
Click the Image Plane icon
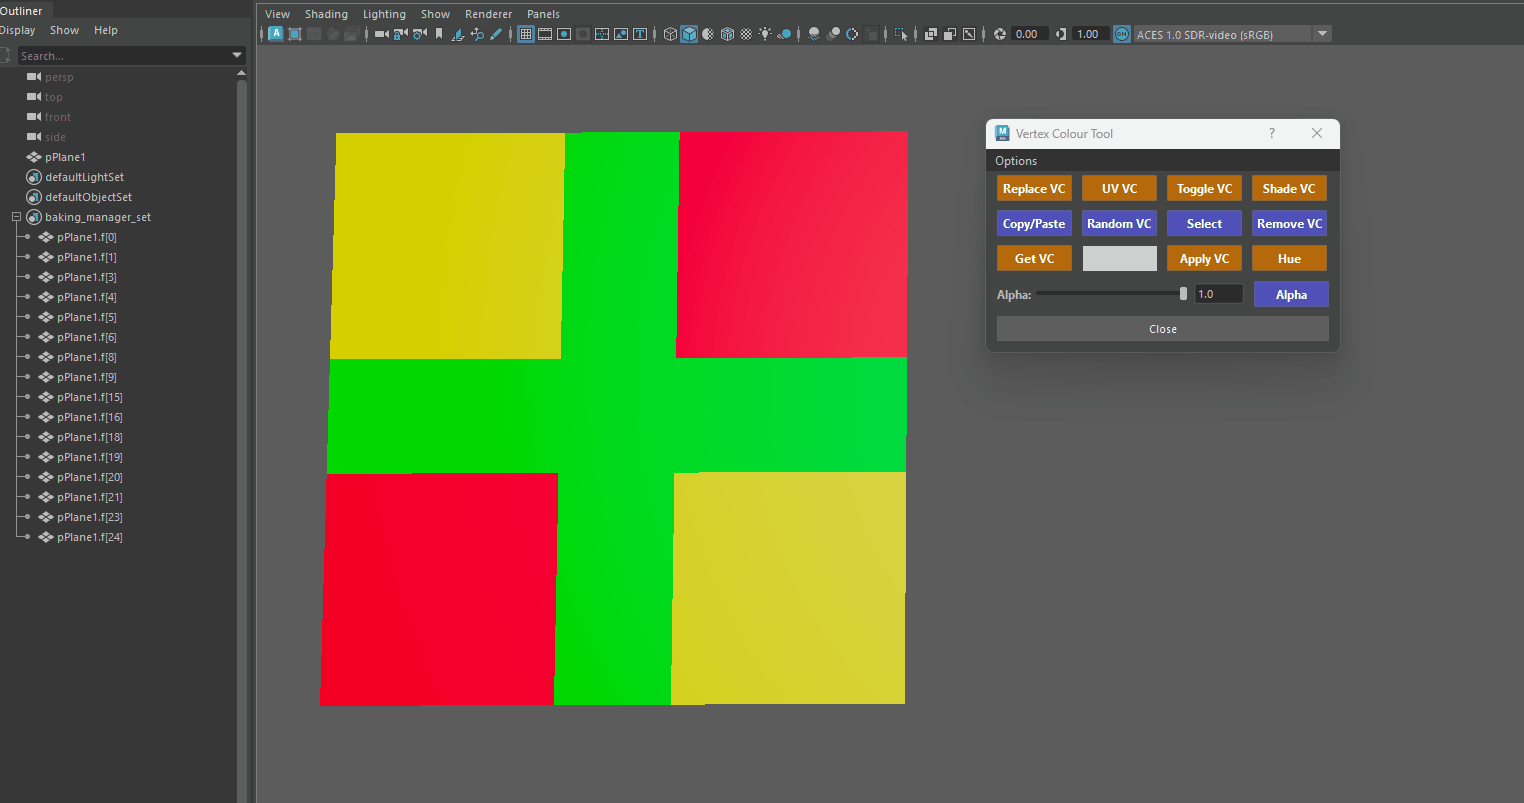coord(458,34)
